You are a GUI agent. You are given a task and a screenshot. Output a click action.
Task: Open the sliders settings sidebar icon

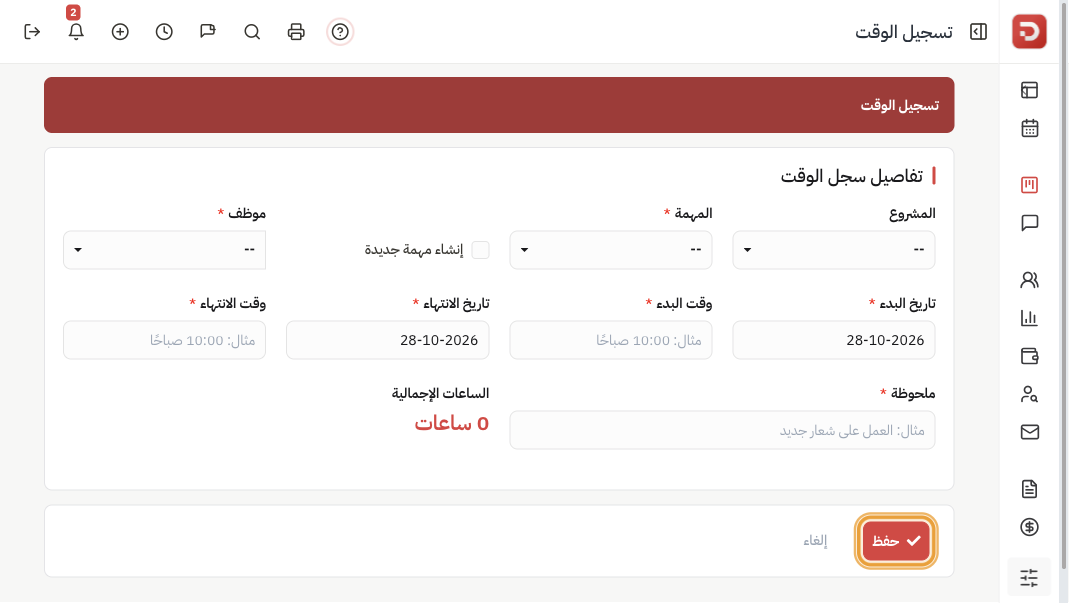click(1029, 578)
